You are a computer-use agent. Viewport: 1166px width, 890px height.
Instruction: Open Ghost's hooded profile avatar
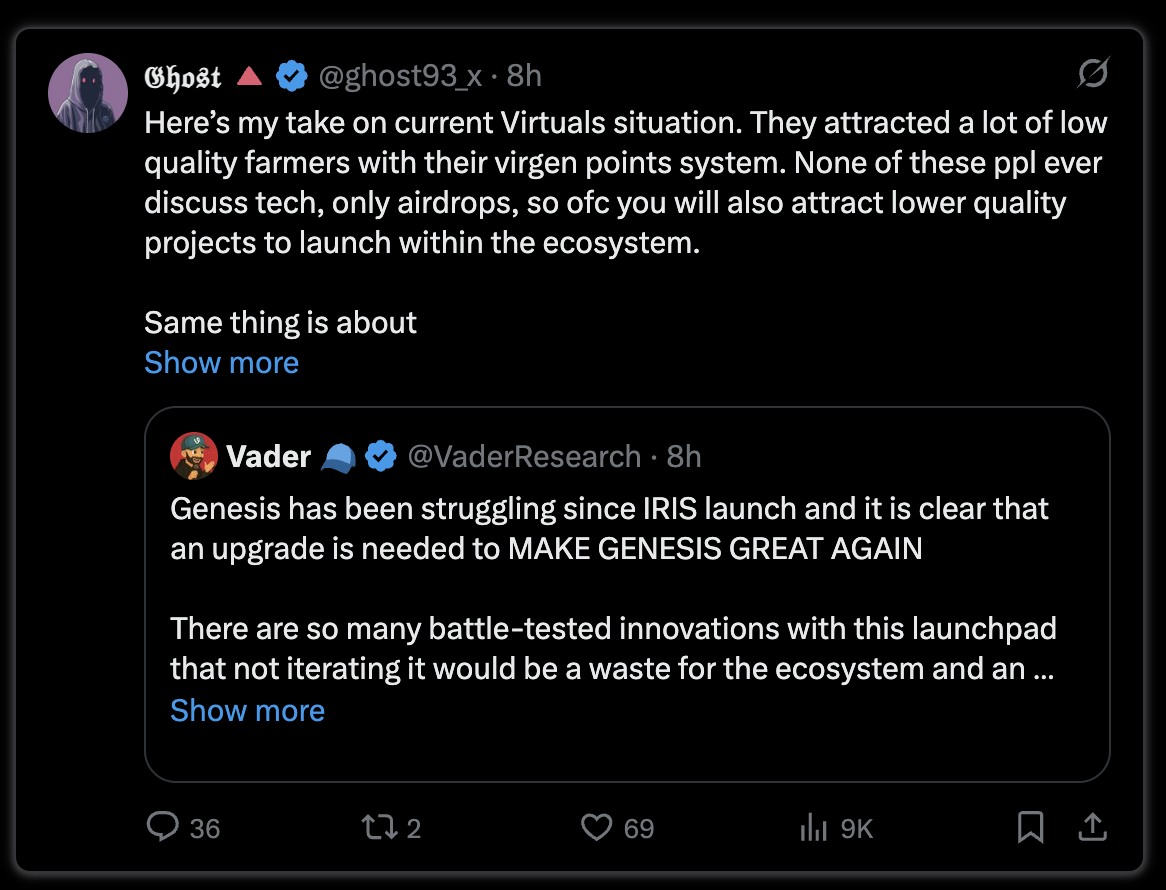[x=88, y=93]
